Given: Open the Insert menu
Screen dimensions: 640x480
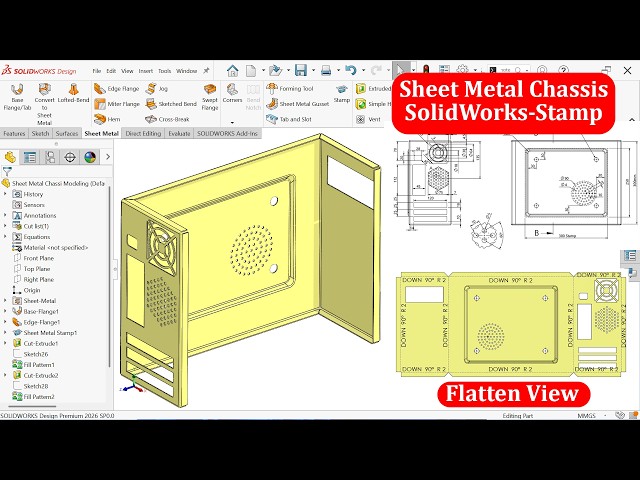Looking at the screenshot, I should (x=146, y=71).
